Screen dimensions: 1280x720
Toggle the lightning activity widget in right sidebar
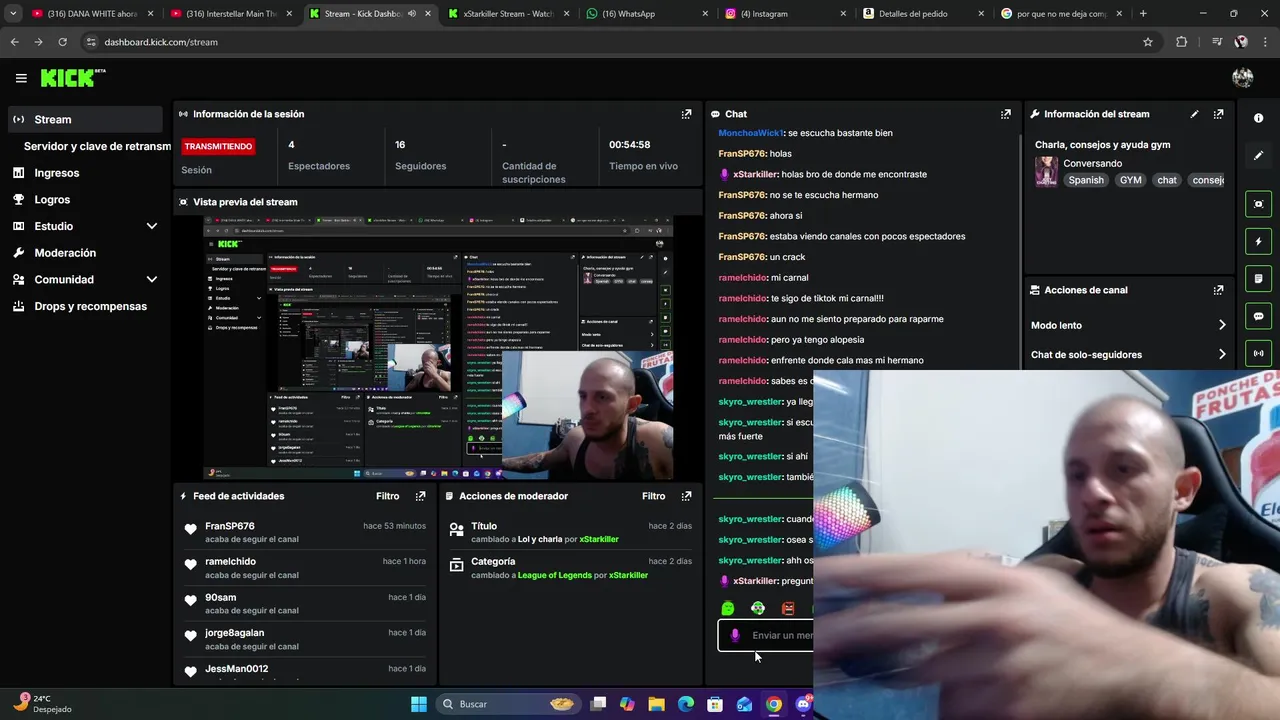click(x=1258, y=241)
